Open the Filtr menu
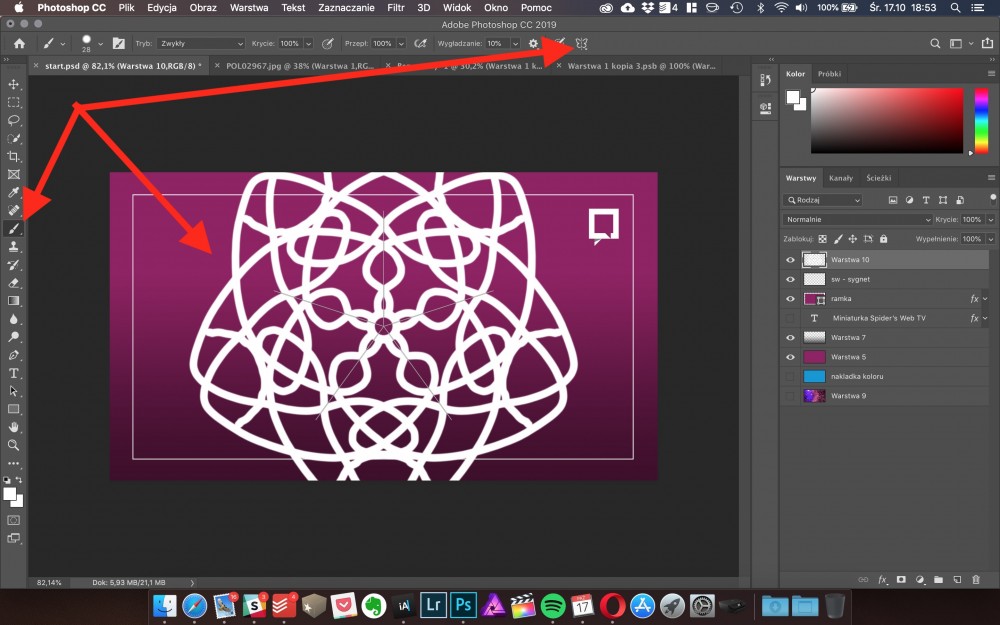Viewport: 1000px width, 625px height. (395, 8)
